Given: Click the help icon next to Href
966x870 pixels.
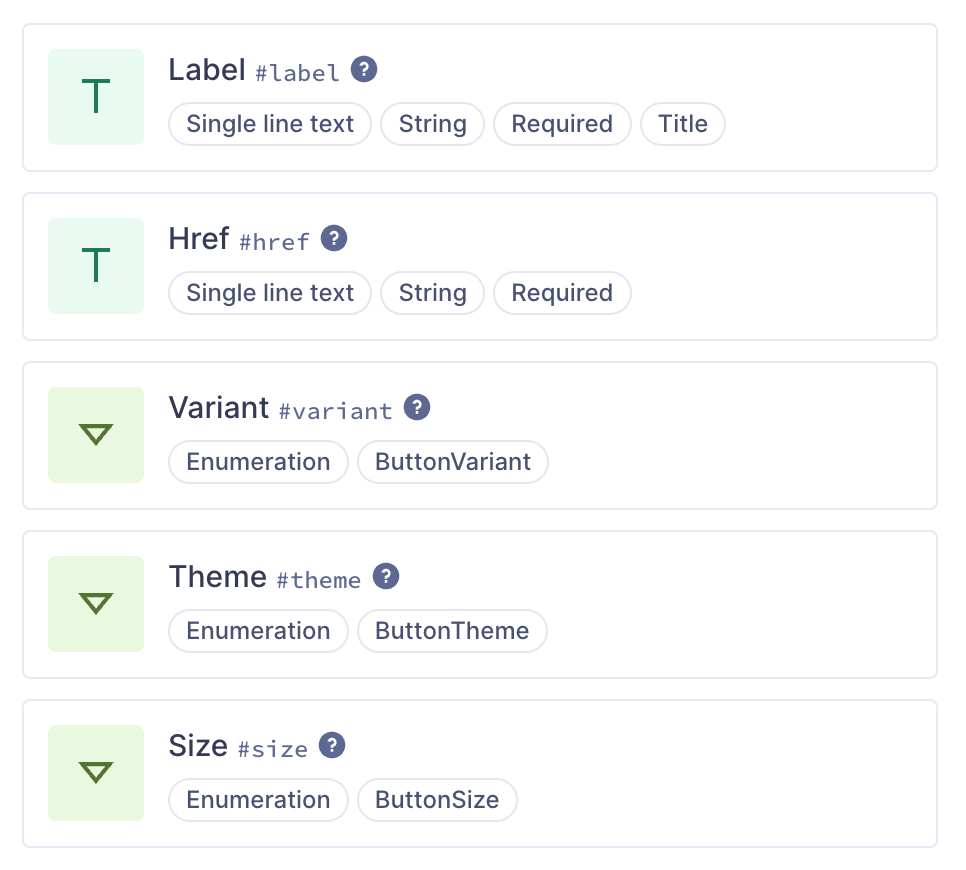Looking at the screenshot, I should click(334, 239).
